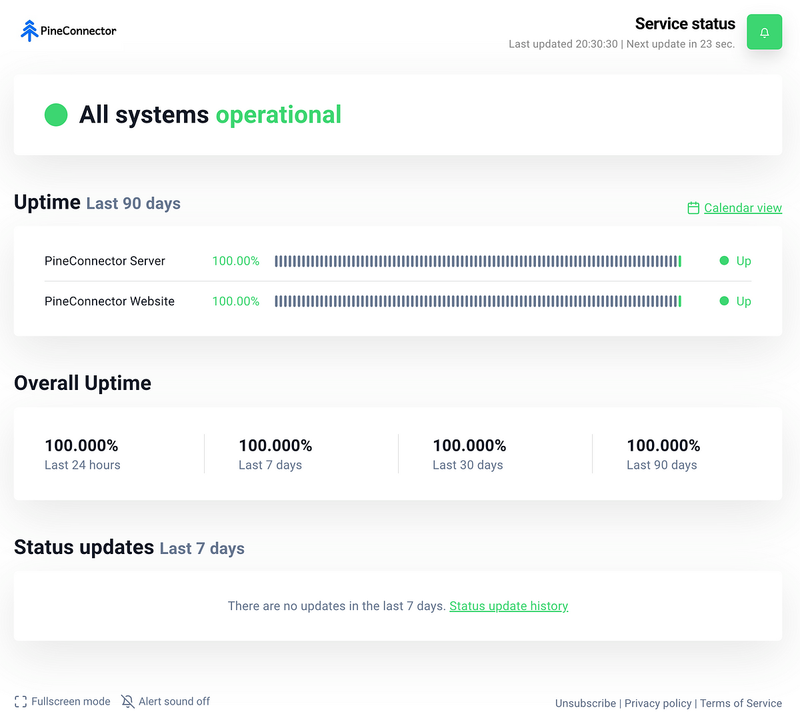The height and width of the screenshot is (728, 800).
Task: Toggle Fullscreen mode
Action: 62,701
